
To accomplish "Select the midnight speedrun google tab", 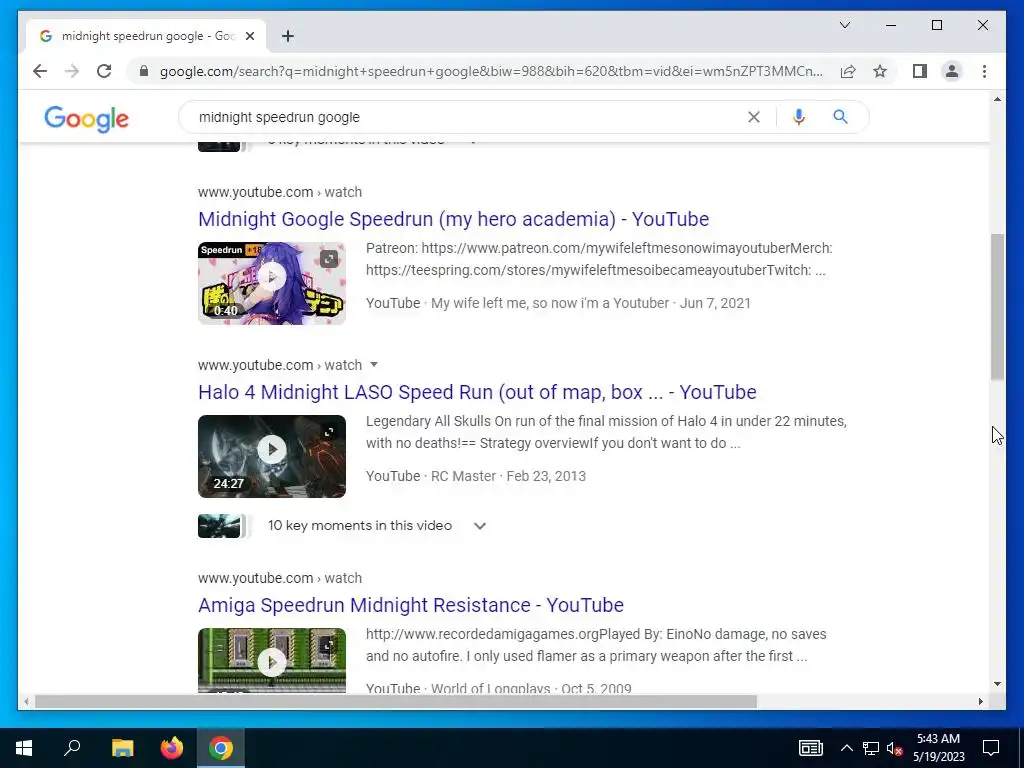I will pos(146,36).
